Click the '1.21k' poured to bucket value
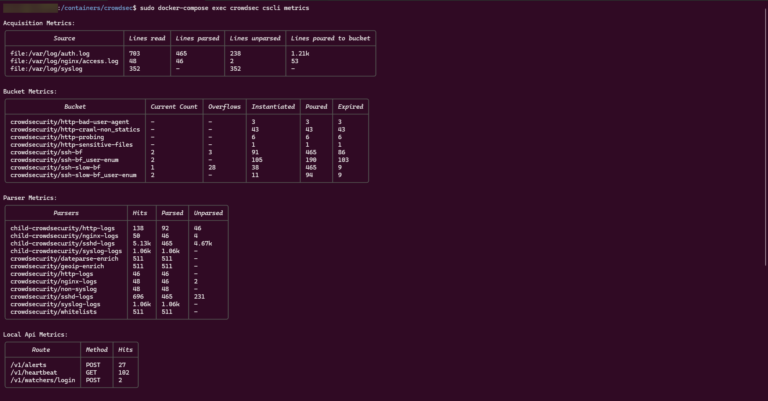This screenshot has width=768, height=401. pos(300,53)
